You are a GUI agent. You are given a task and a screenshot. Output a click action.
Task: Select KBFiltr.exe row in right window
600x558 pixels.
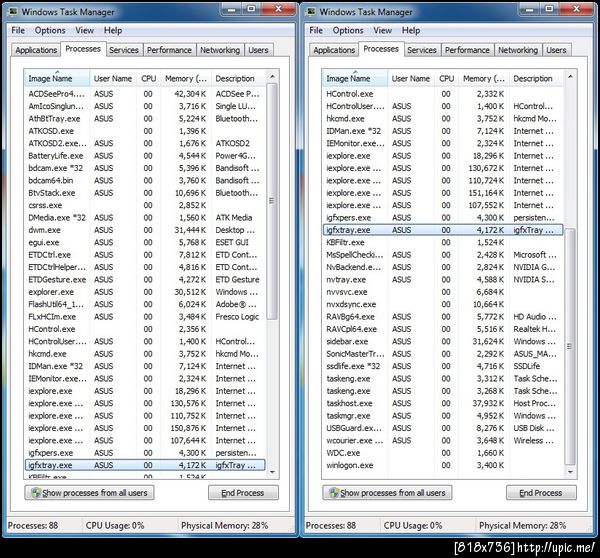click(x=443, y=243)
